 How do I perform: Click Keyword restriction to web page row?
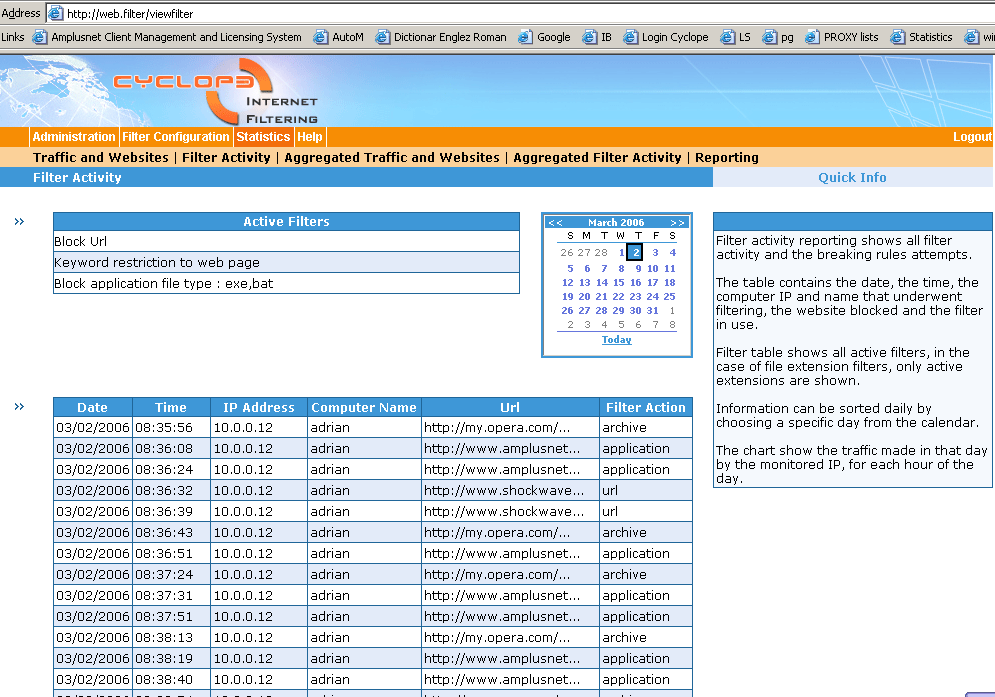coord(286,262)
